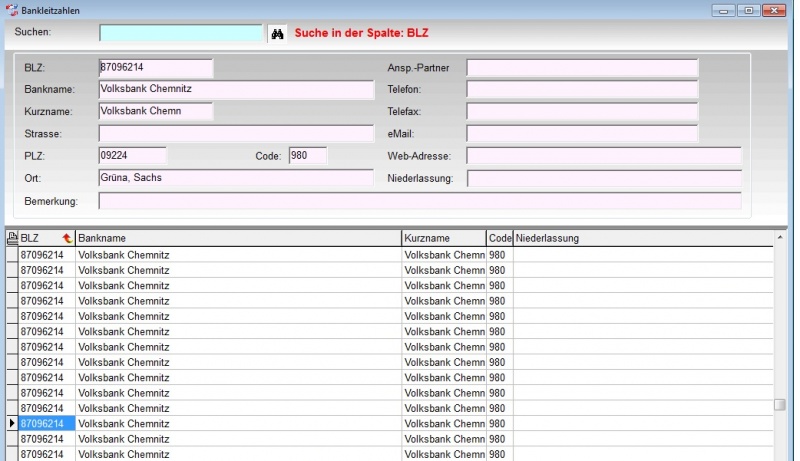Click the Telefax field
Viewport: 800px width, 461px height.
582,112
